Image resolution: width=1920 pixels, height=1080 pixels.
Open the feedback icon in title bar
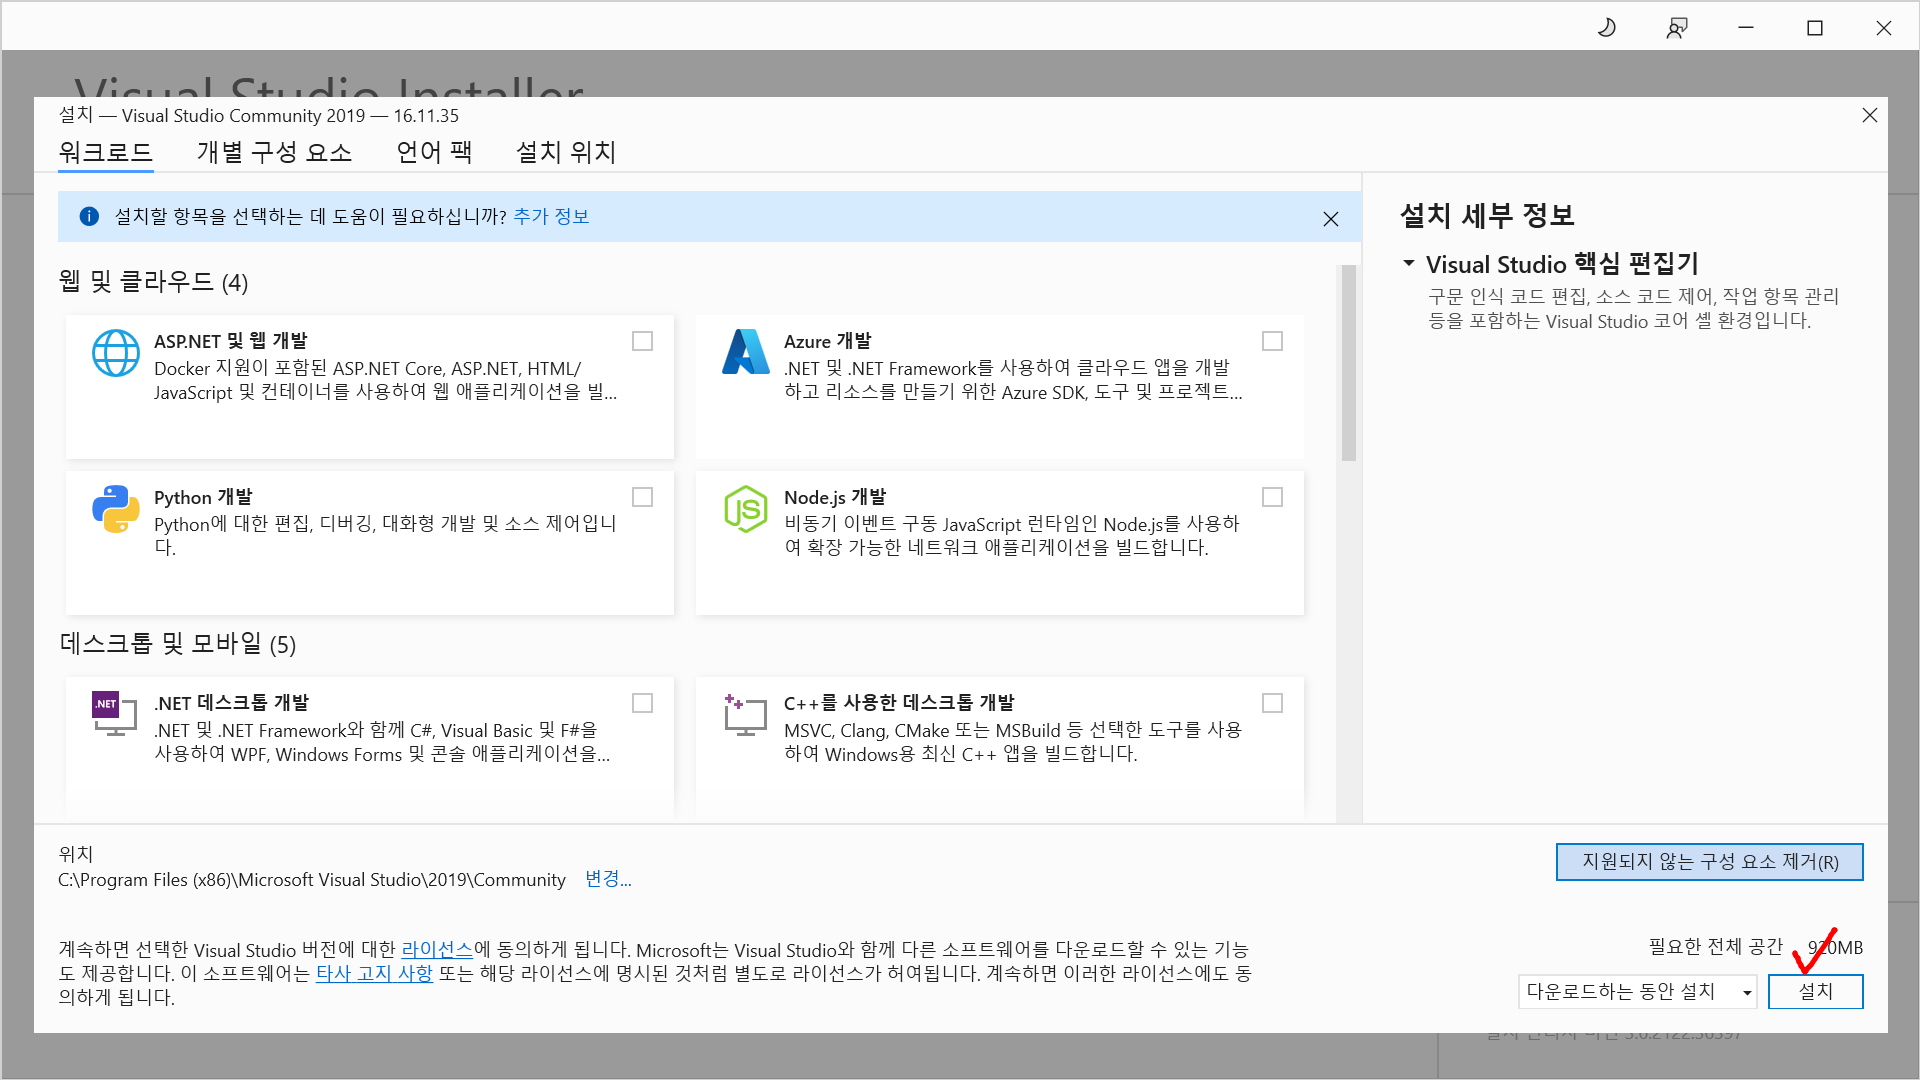1677,28
